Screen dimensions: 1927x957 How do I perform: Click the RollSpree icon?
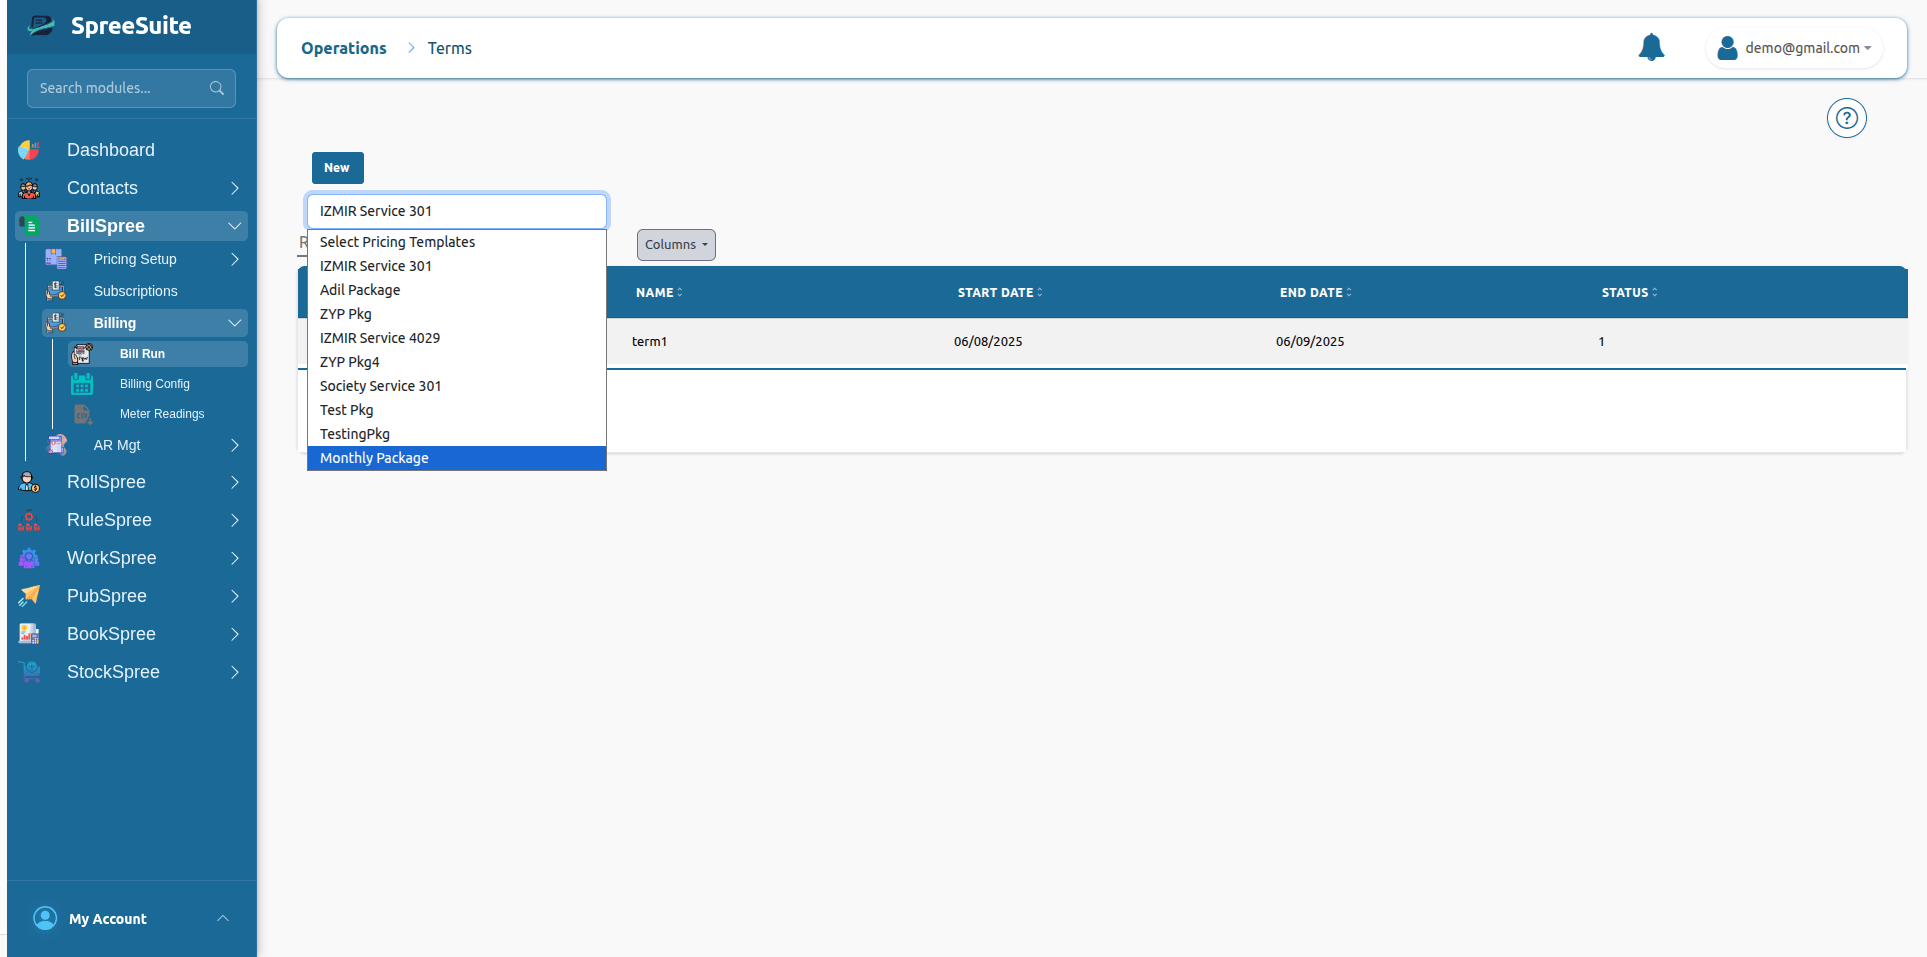coord(29,482)
